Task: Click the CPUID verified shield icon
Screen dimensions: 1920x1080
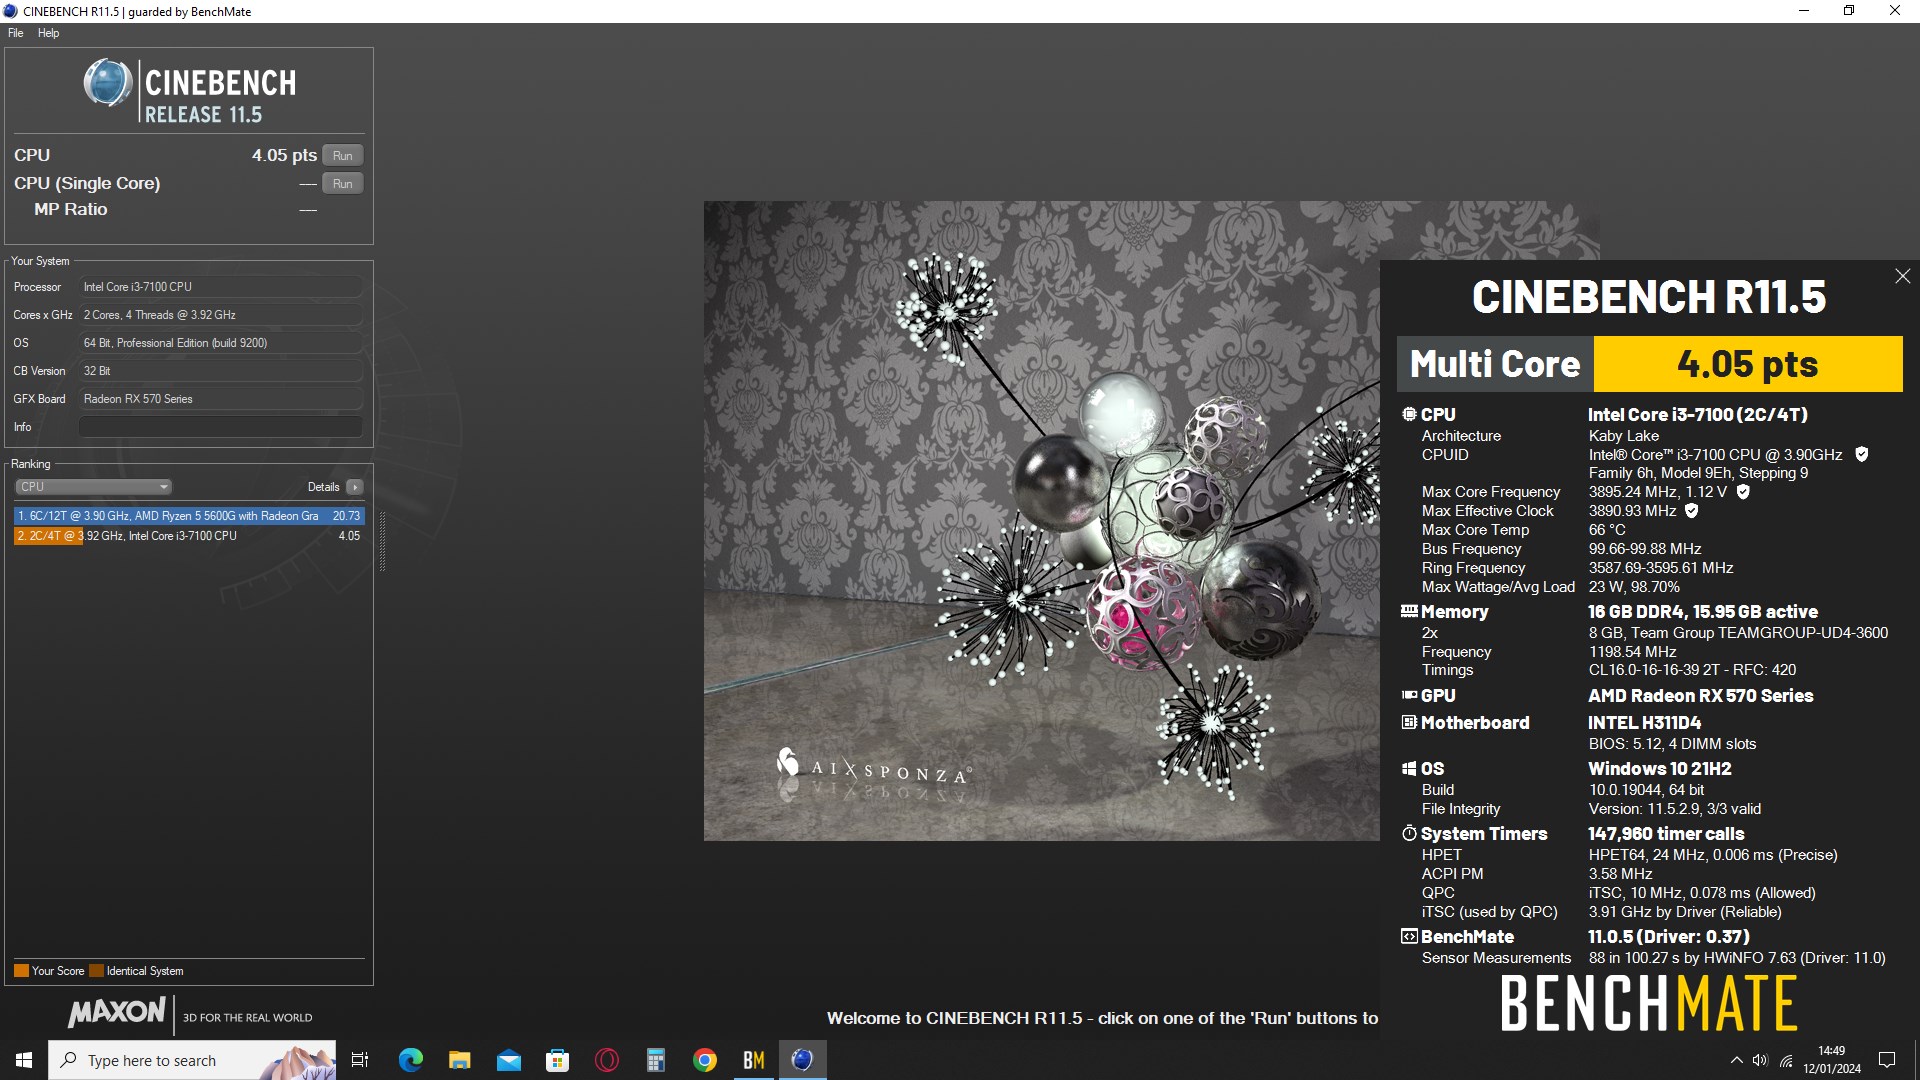Action: [1861, 455]
